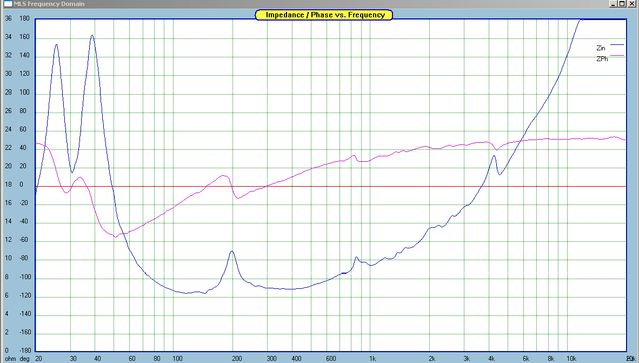This screenshot has width=639, height=363.
Task: Click the magenta ZPh legend line swatch
Action: click(617, 56)
